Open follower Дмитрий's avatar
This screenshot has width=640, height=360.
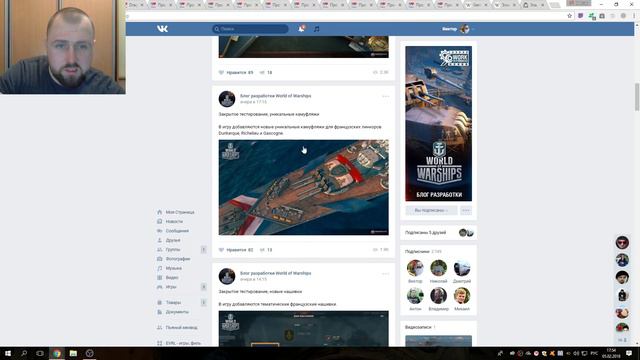pos(462,268)
